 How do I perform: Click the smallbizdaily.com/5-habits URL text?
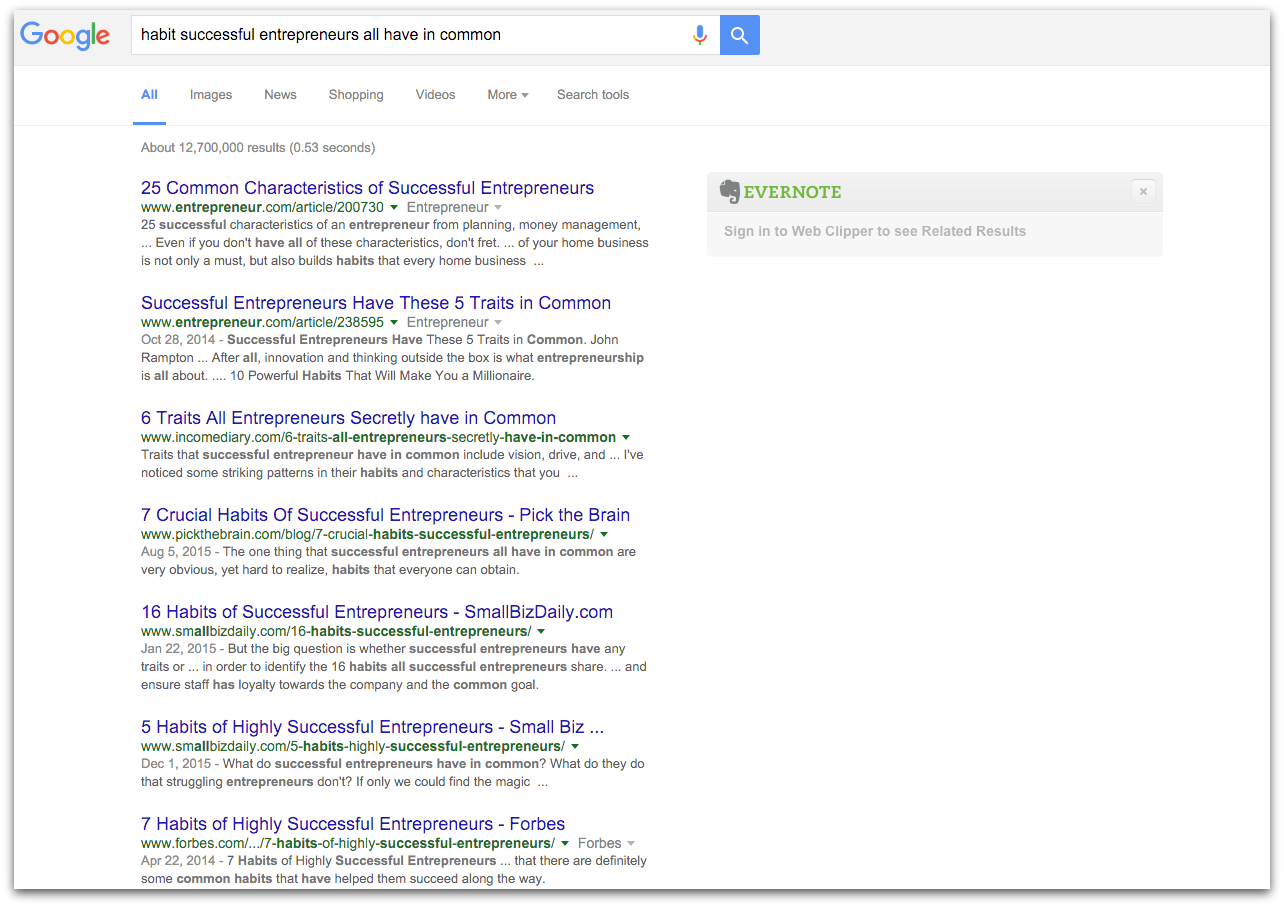pyautogui.click(x=353, y=747)
